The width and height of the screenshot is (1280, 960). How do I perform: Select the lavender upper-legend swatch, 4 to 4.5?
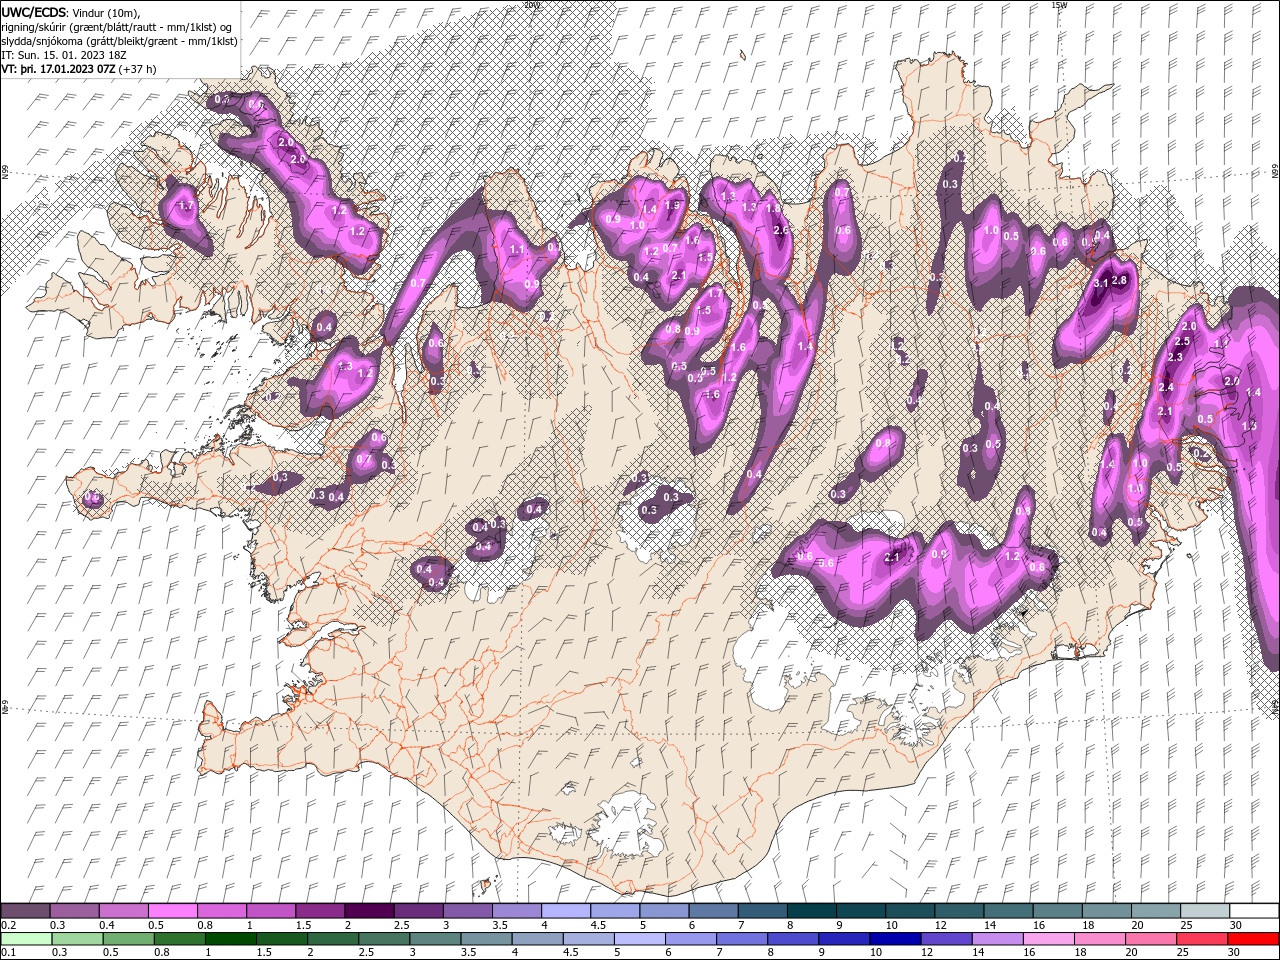coord(565,911)
